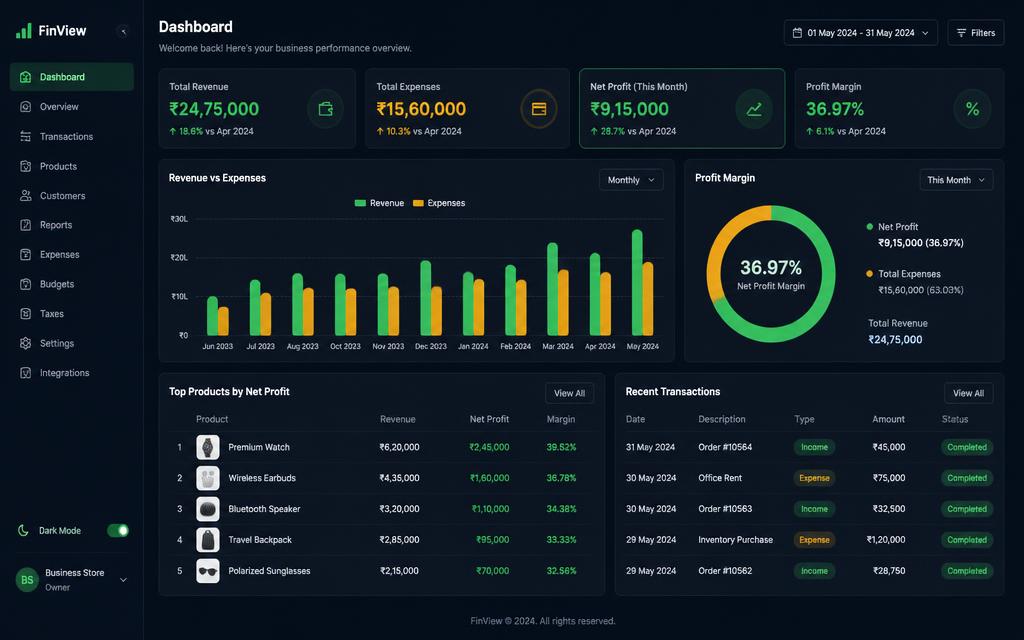
Task: Click the Order #10563 description
Action: (725, 509)
